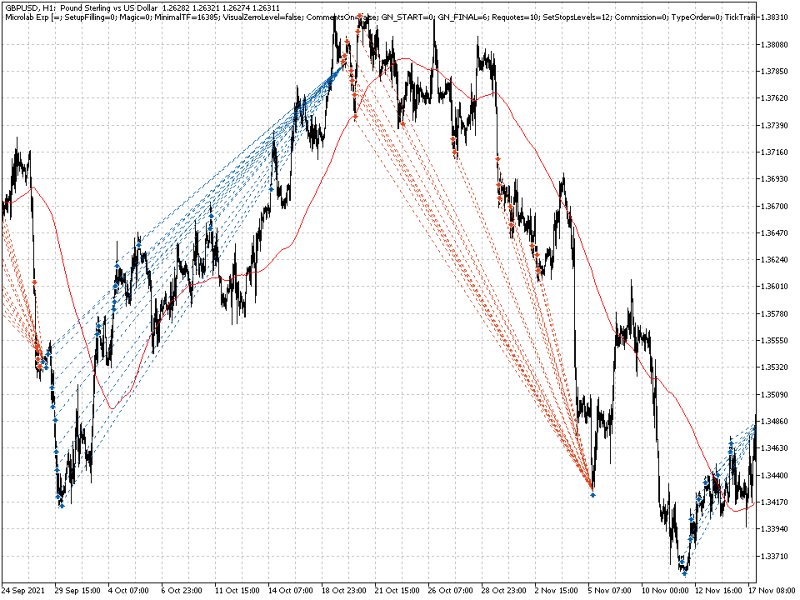800x600 pixels.
Task: Click the GBPUSD, H1 chart title text
Action: [x=142, y=8]
